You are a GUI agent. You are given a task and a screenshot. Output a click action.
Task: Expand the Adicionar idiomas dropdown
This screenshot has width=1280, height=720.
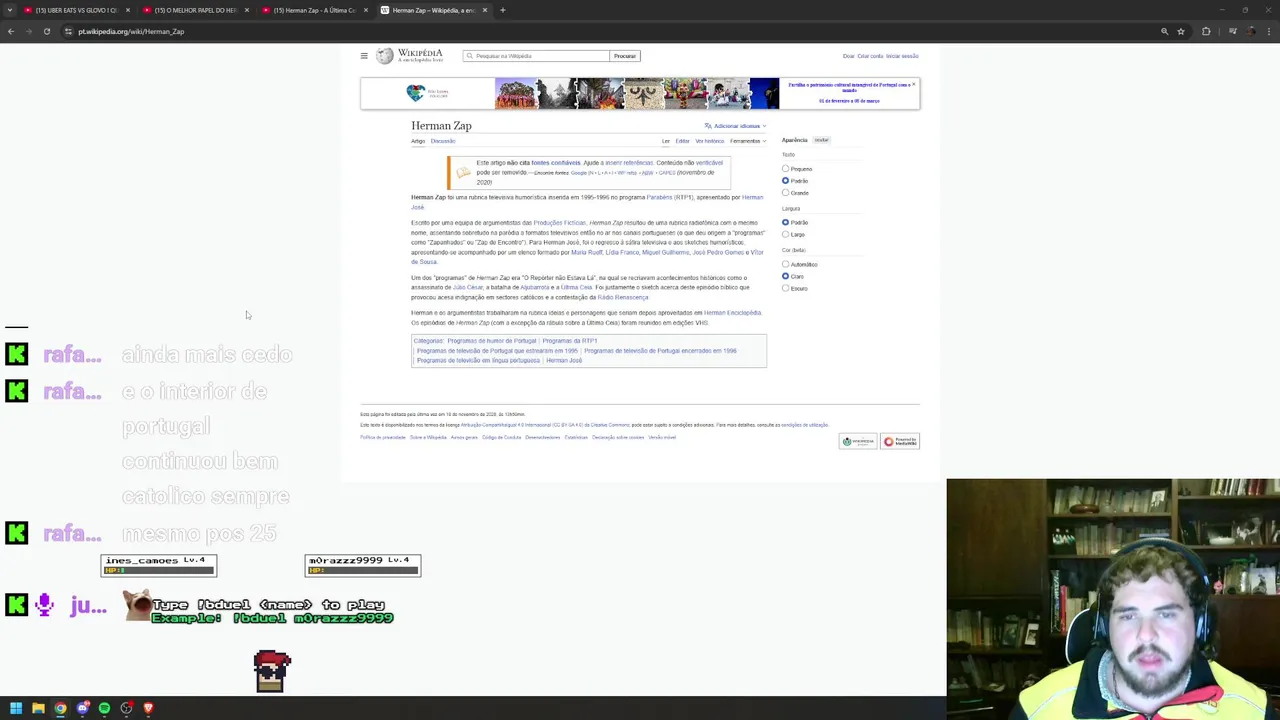pyautogui.click(x=735, y=126)
